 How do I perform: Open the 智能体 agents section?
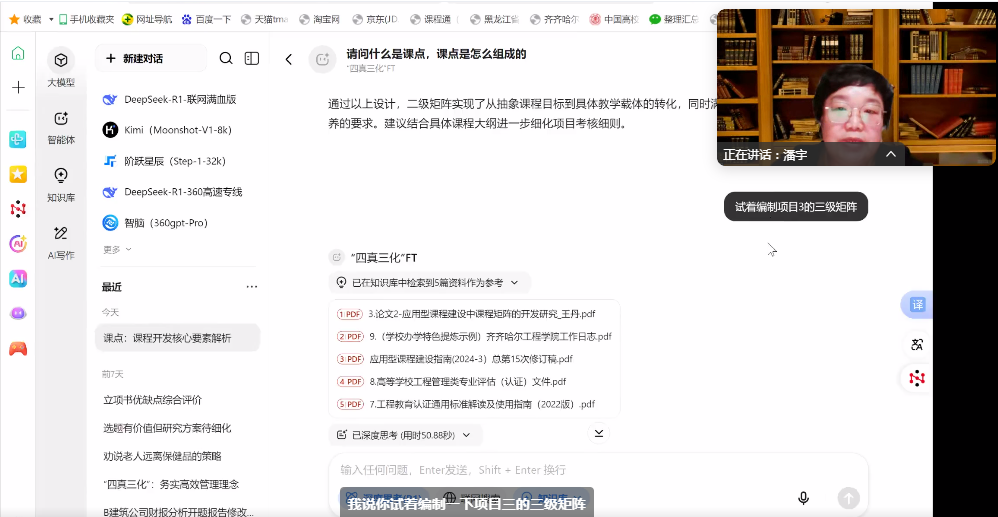61,127
